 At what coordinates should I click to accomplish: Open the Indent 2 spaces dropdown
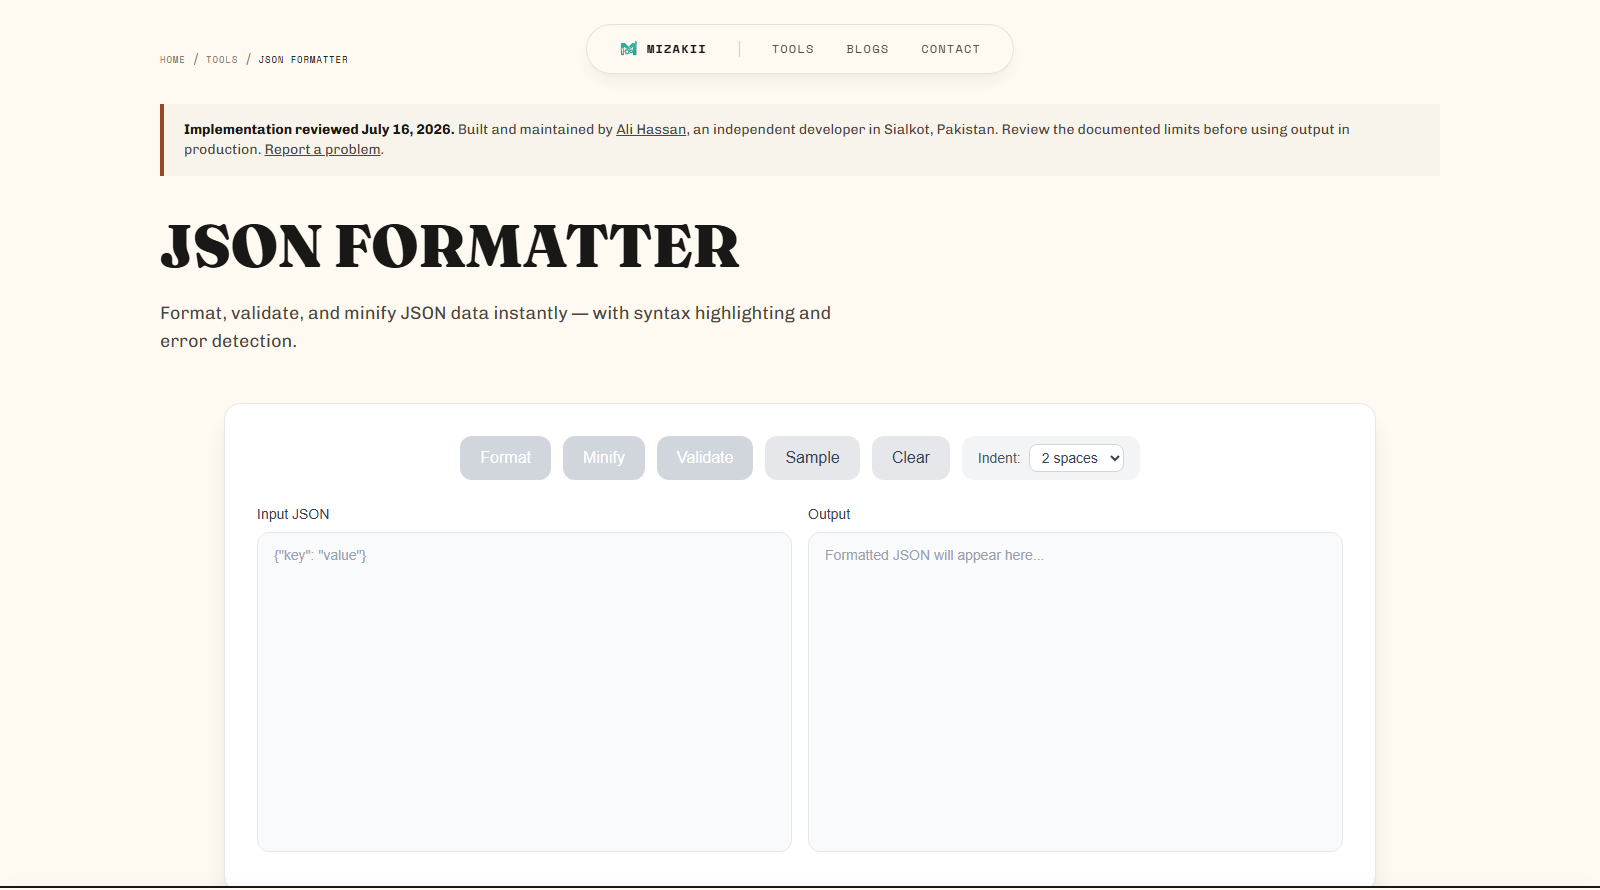(1076, 458)
